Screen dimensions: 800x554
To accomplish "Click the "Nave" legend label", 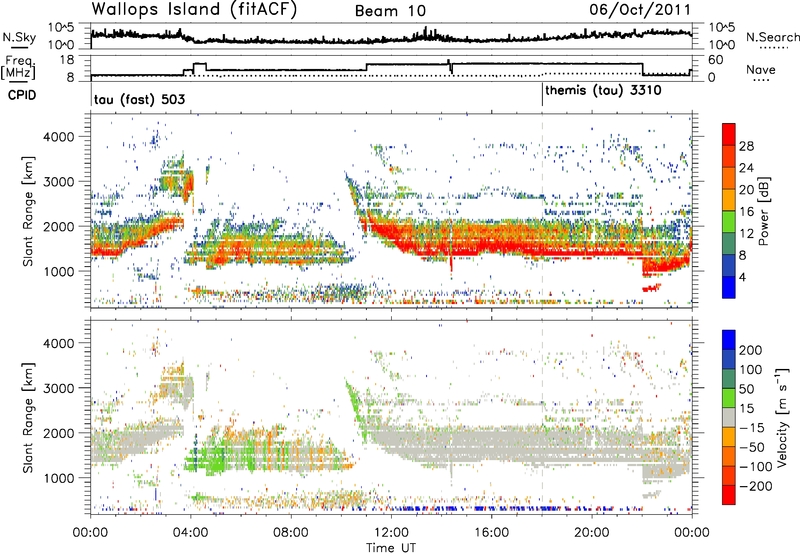I will pos(761,69).
